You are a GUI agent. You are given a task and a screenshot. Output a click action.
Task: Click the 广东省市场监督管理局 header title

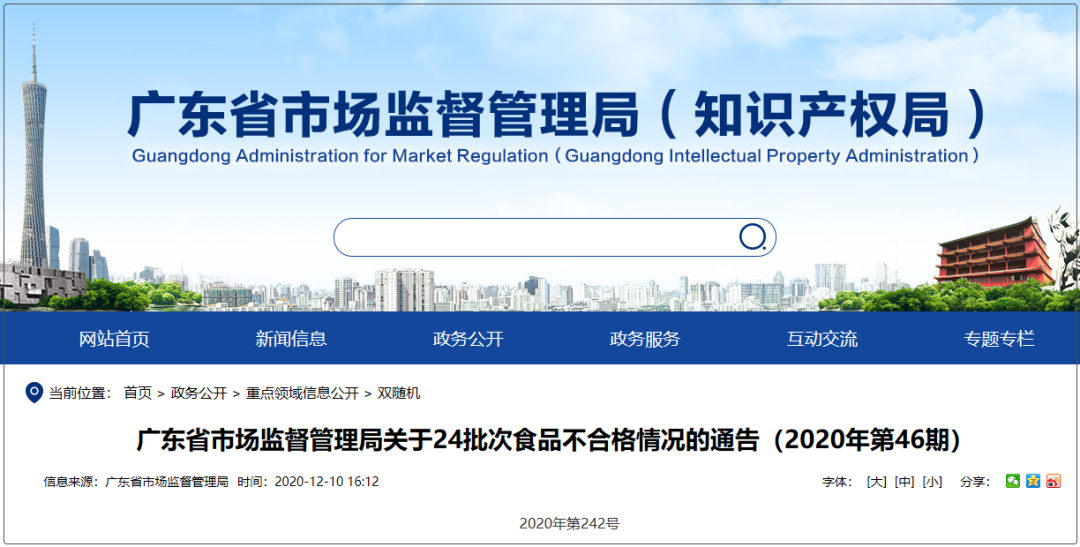tap(557, 114)
